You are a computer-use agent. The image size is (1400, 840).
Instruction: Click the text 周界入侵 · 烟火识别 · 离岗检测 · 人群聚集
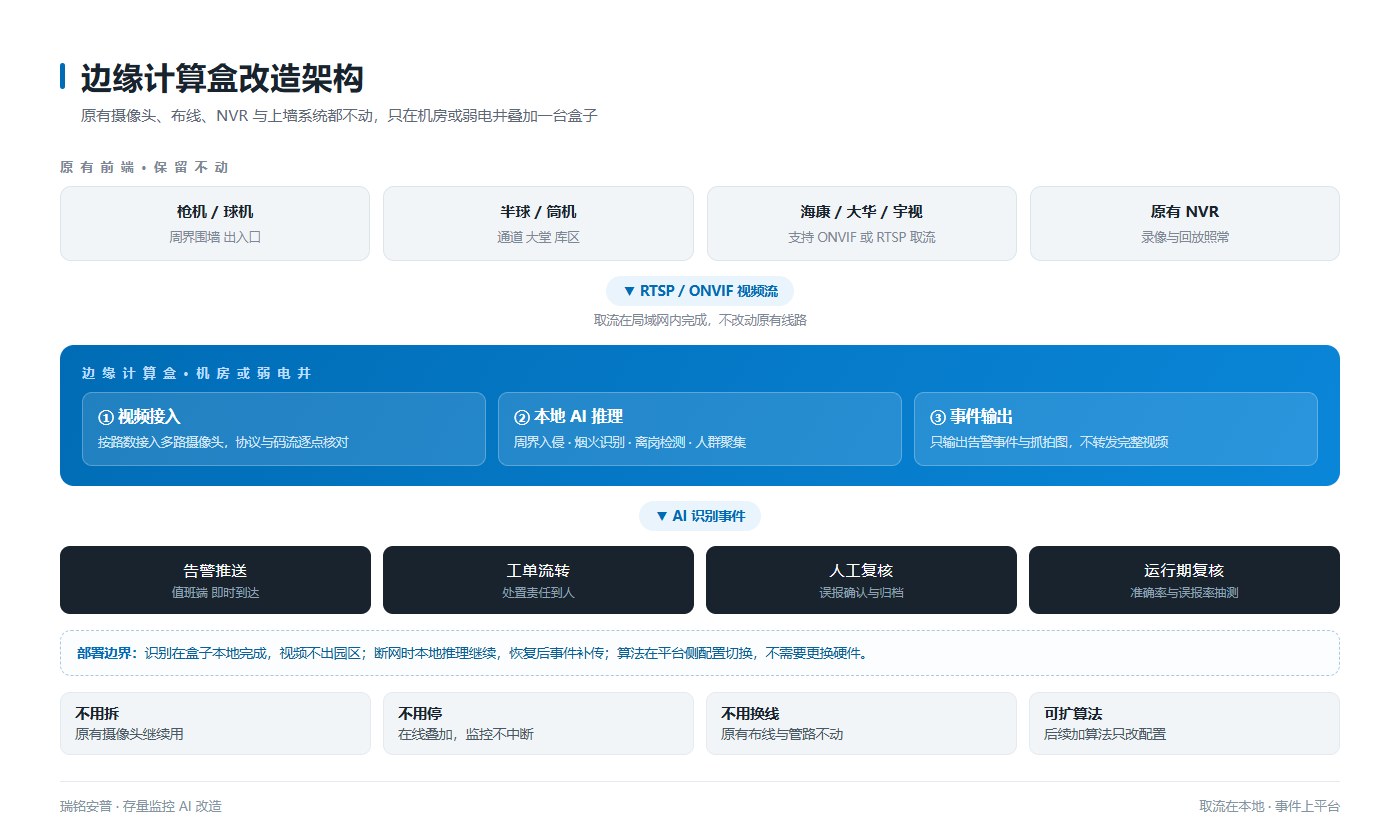coord(630,442)
